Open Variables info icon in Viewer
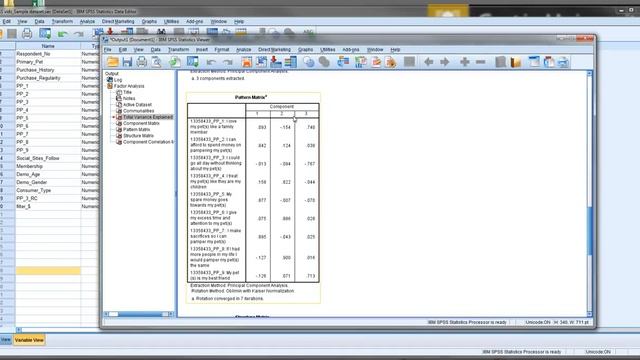The width and height of the screenshot is (640, 360). 291,62
